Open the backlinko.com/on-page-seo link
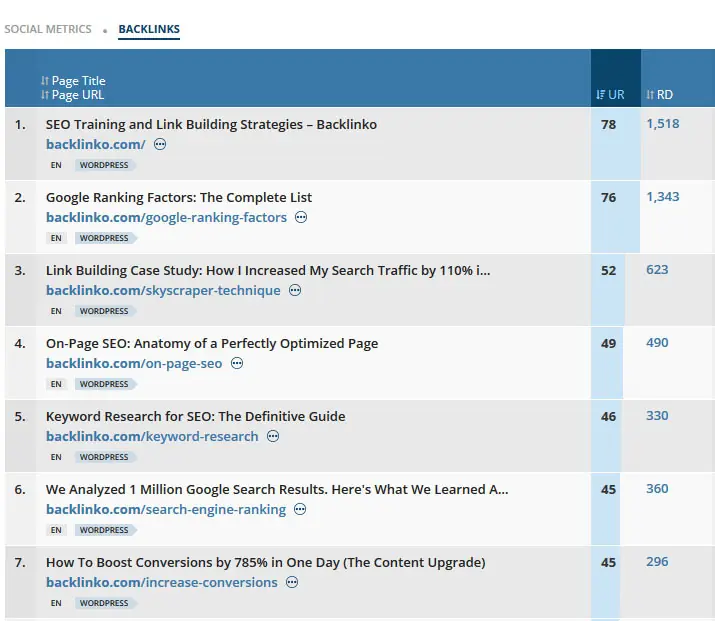The height and width of the screenshot is (621, 715). (x=134, y=363)
